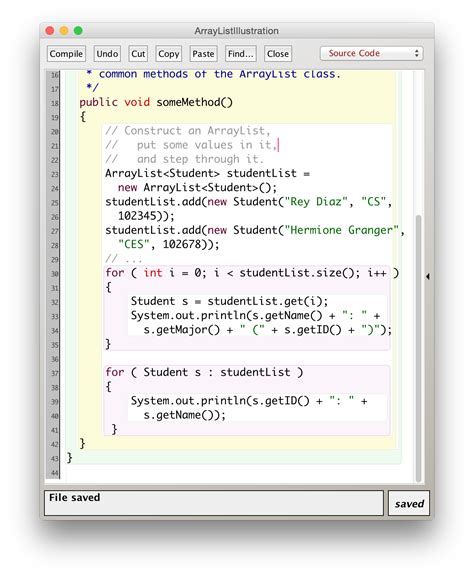Click the '// Construct an ArrayList,' comment
The image size is (474, 577).
pyautogui.click(x=188, y=131)
